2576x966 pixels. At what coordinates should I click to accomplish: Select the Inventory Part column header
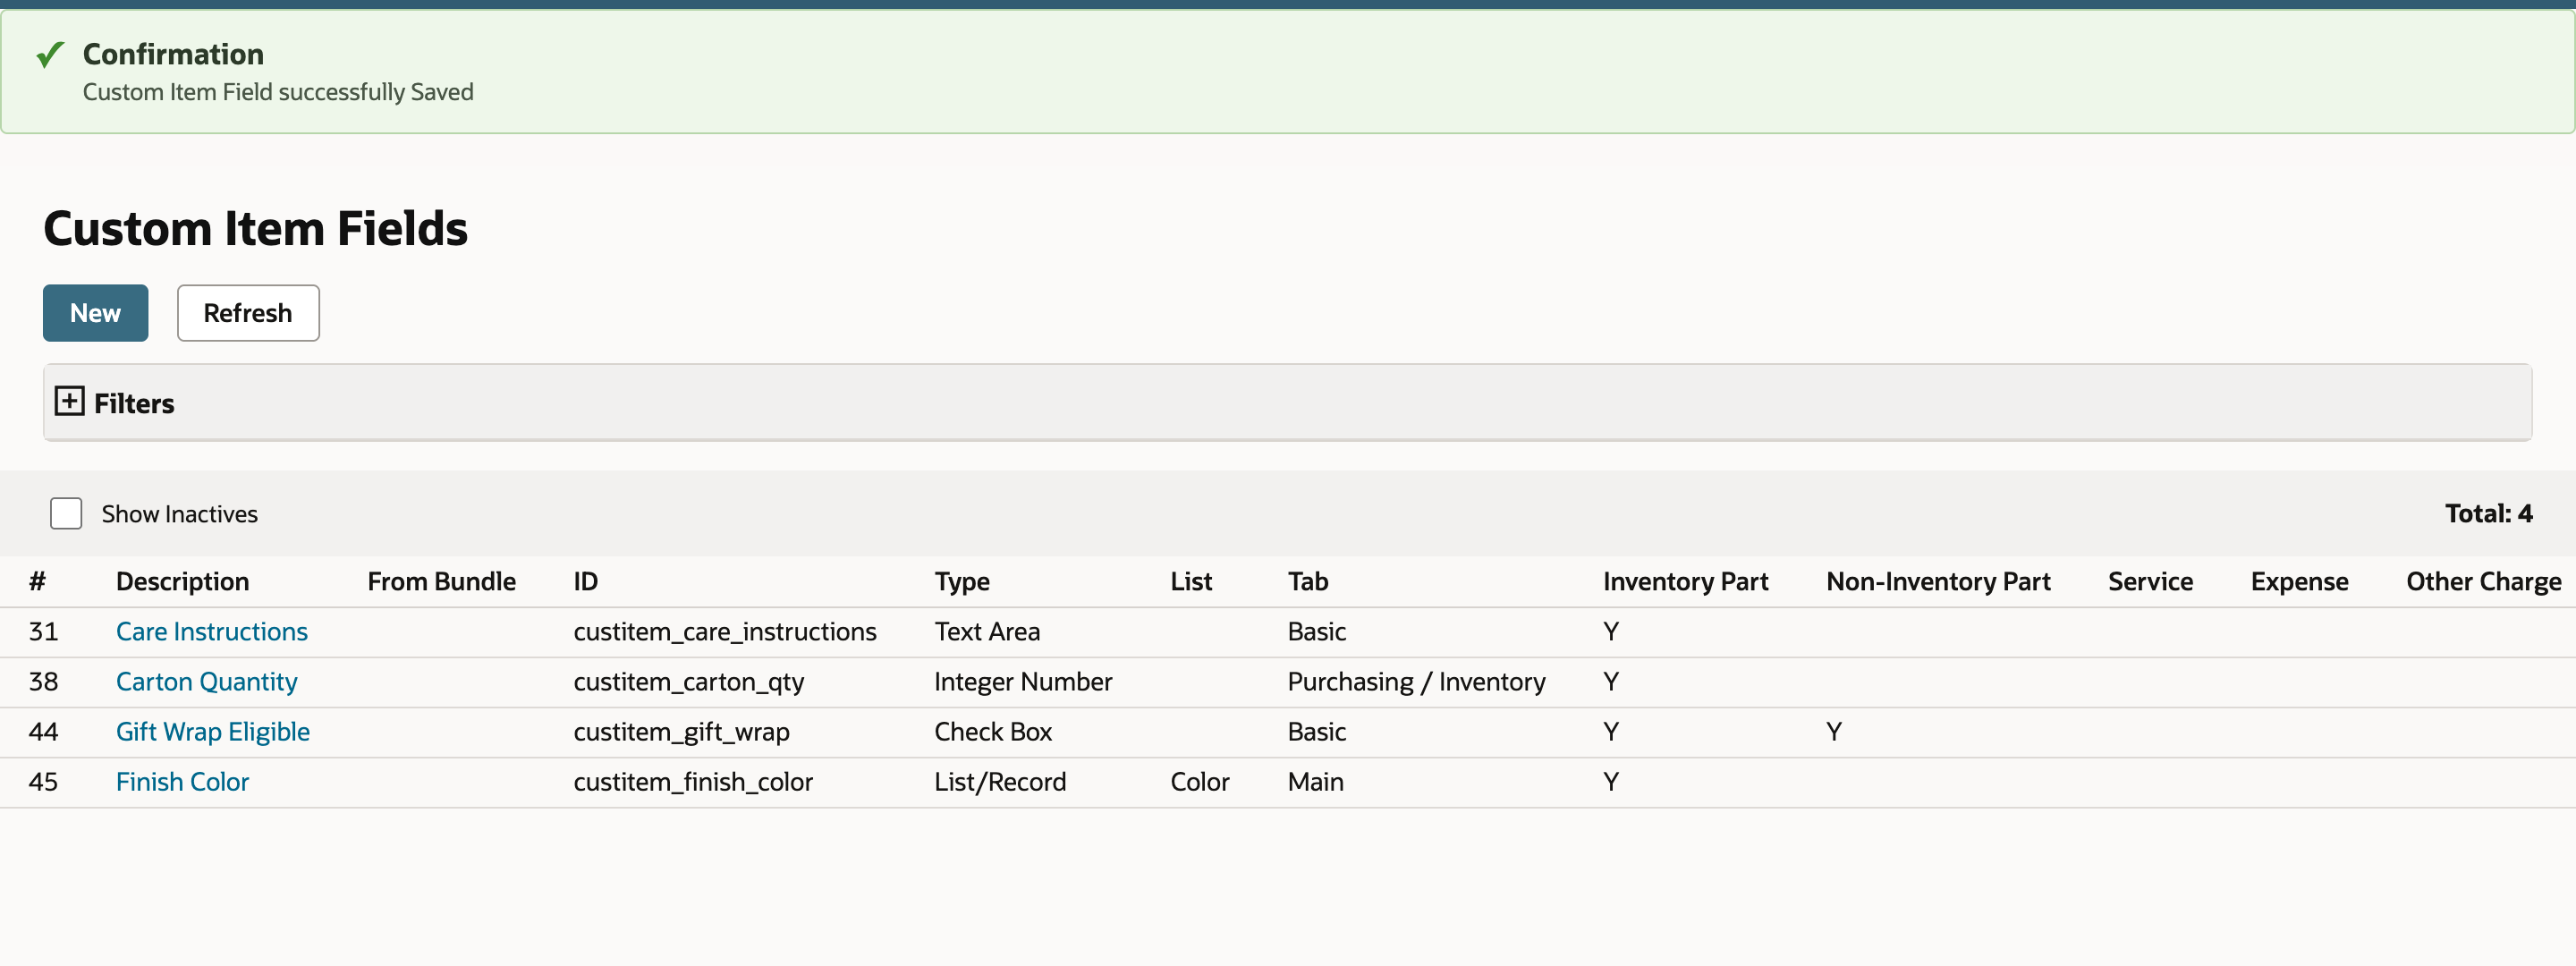pos(1685,582)
